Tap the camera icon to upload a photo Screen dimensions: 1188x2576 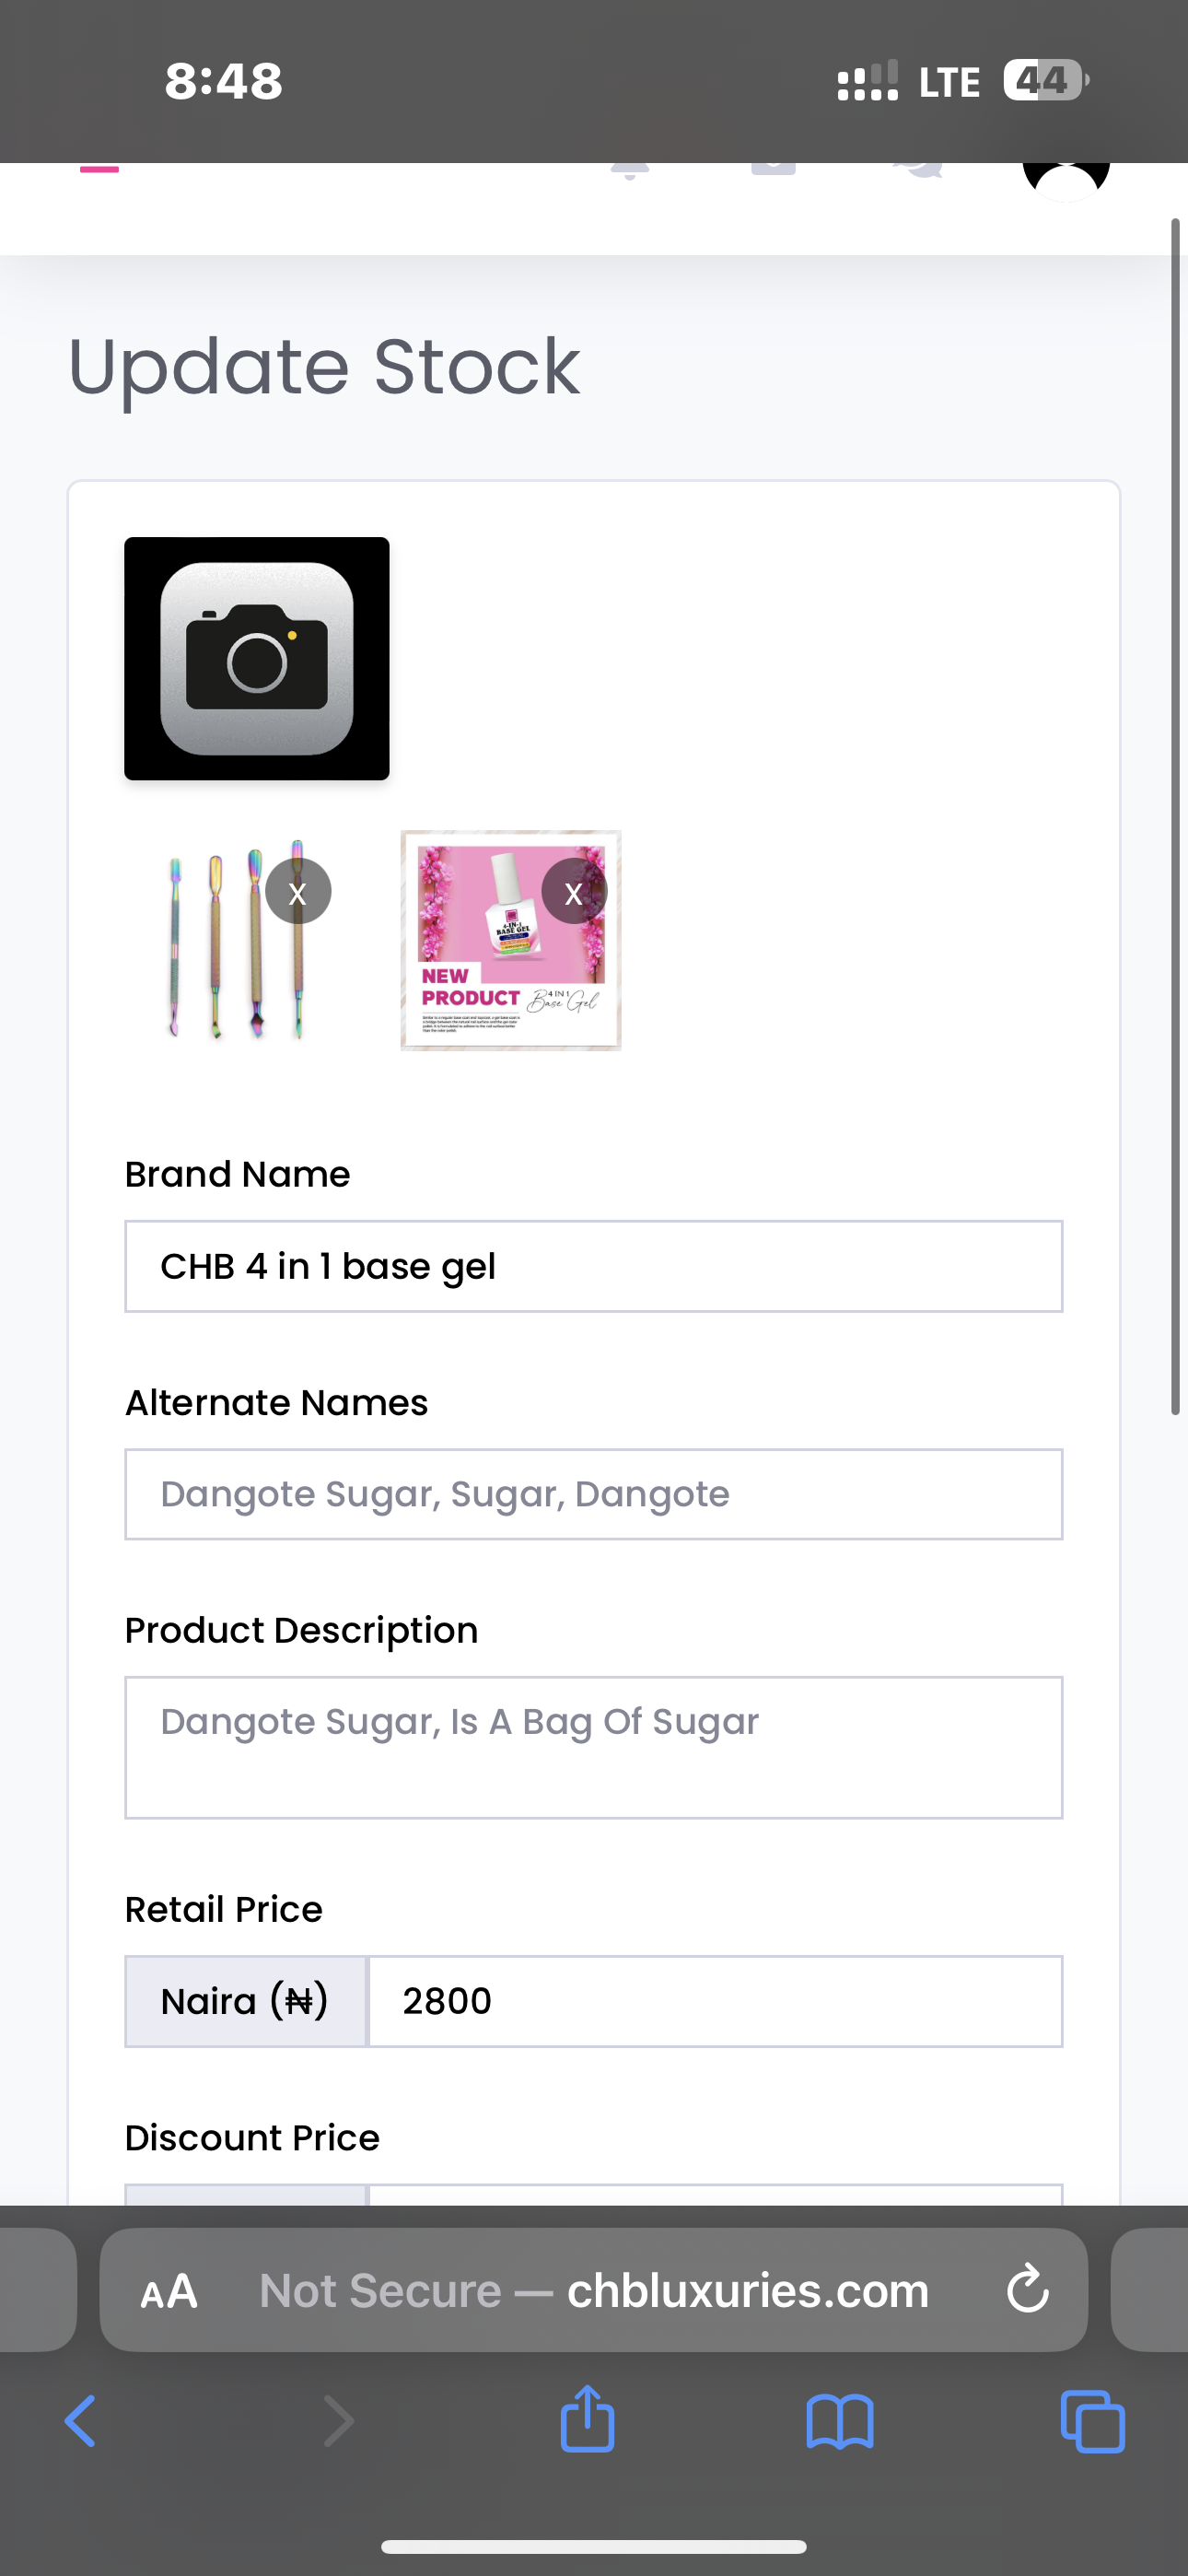pos(257,659)
